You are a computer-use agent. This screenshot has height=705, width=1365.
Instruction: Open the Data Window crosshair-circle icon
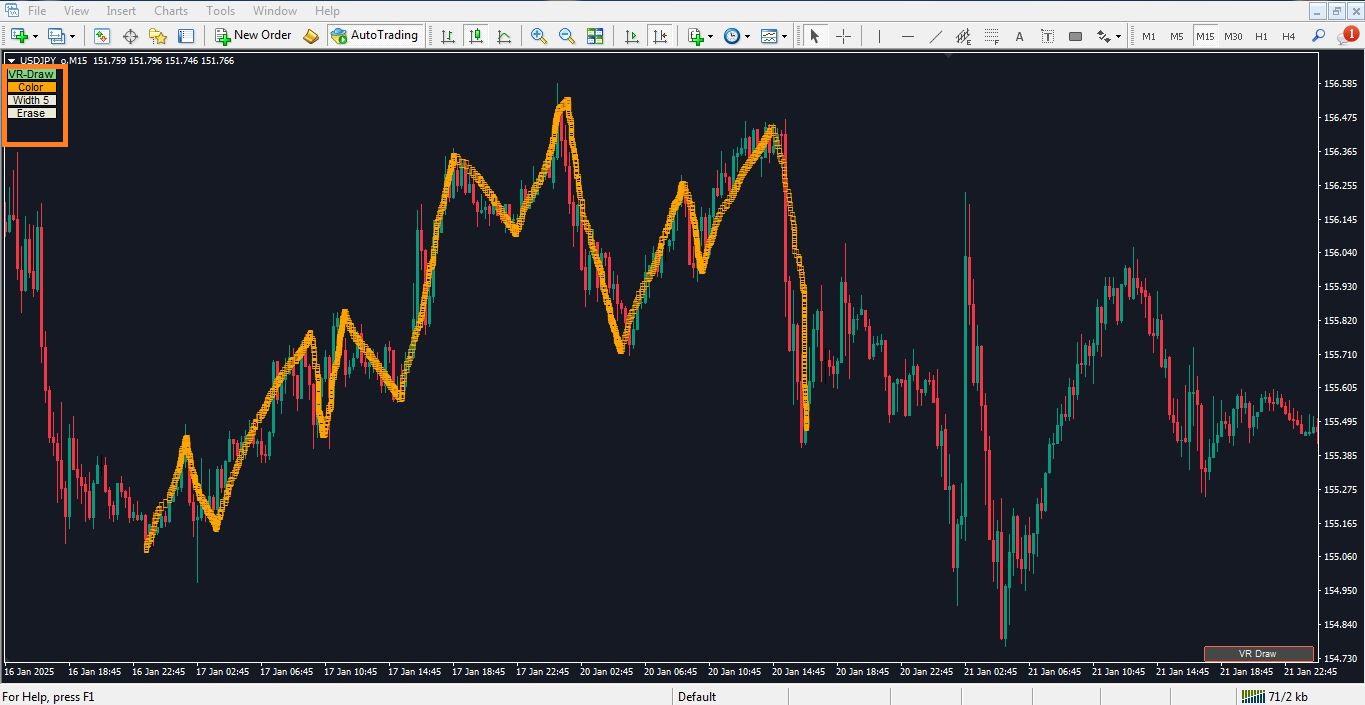130,36
